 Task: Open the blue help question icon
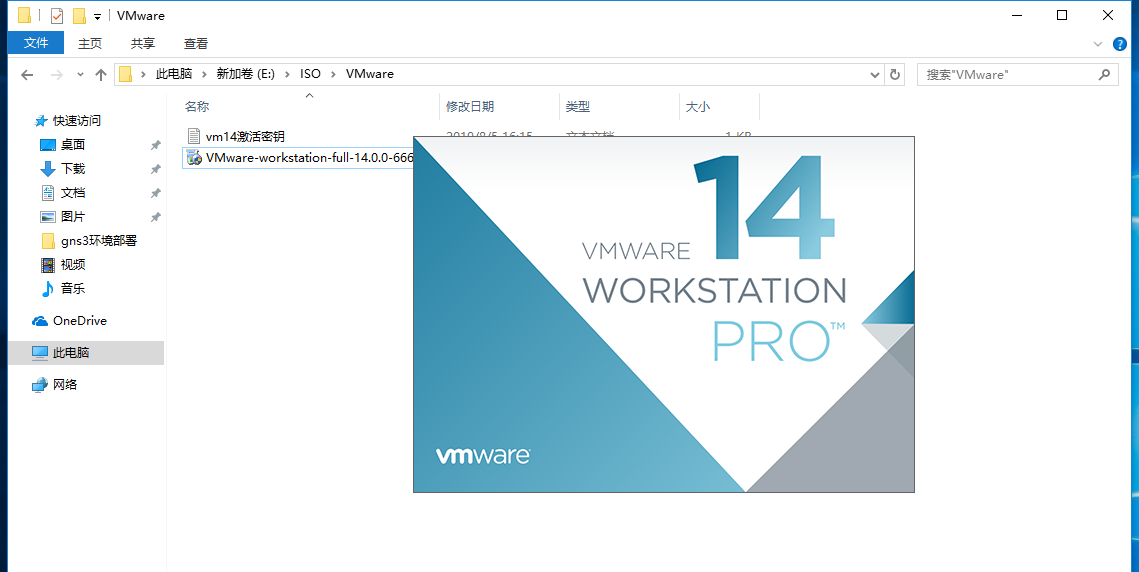point(1119,44)
